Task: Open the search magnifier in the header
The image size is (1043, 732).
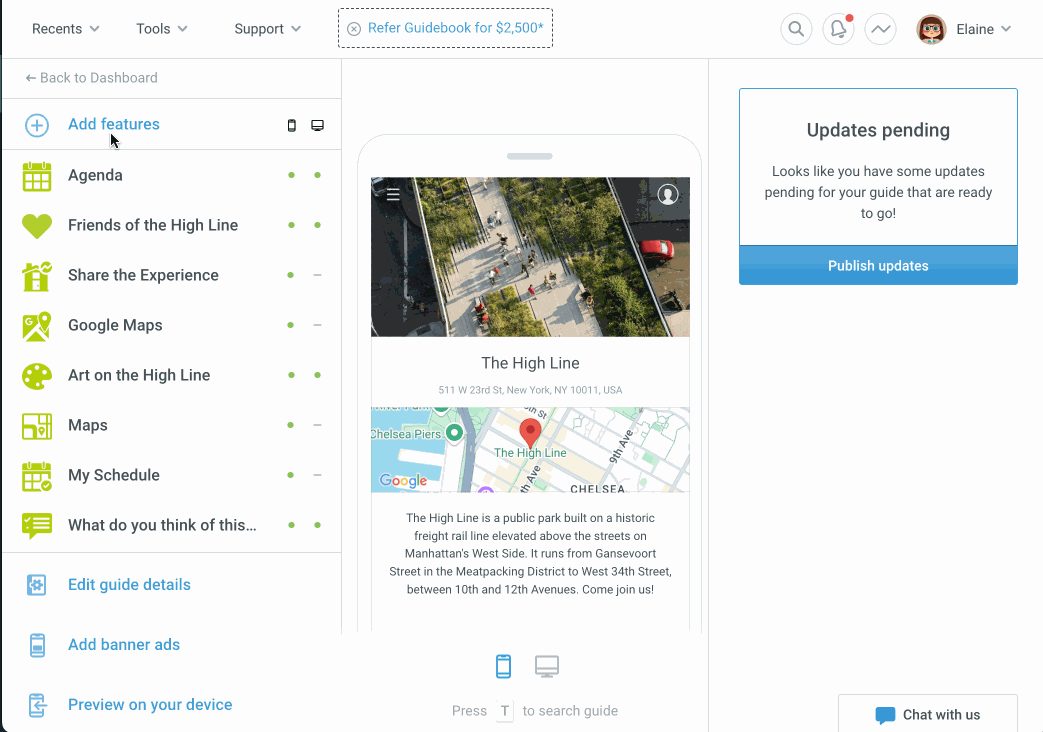Action: pos(796,29)
